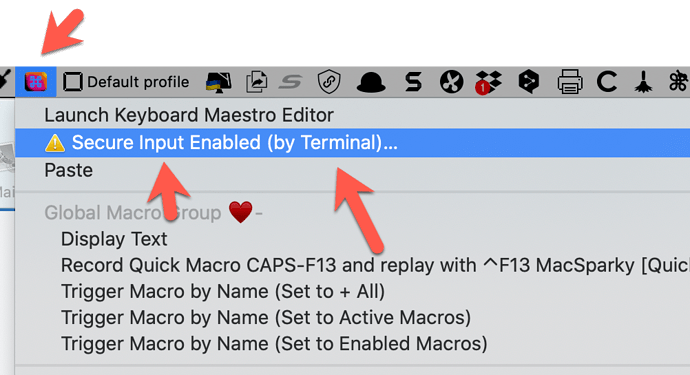Open the bold S menu bar icon
Viewport: 690px width, 375px height.
[413, 82]
